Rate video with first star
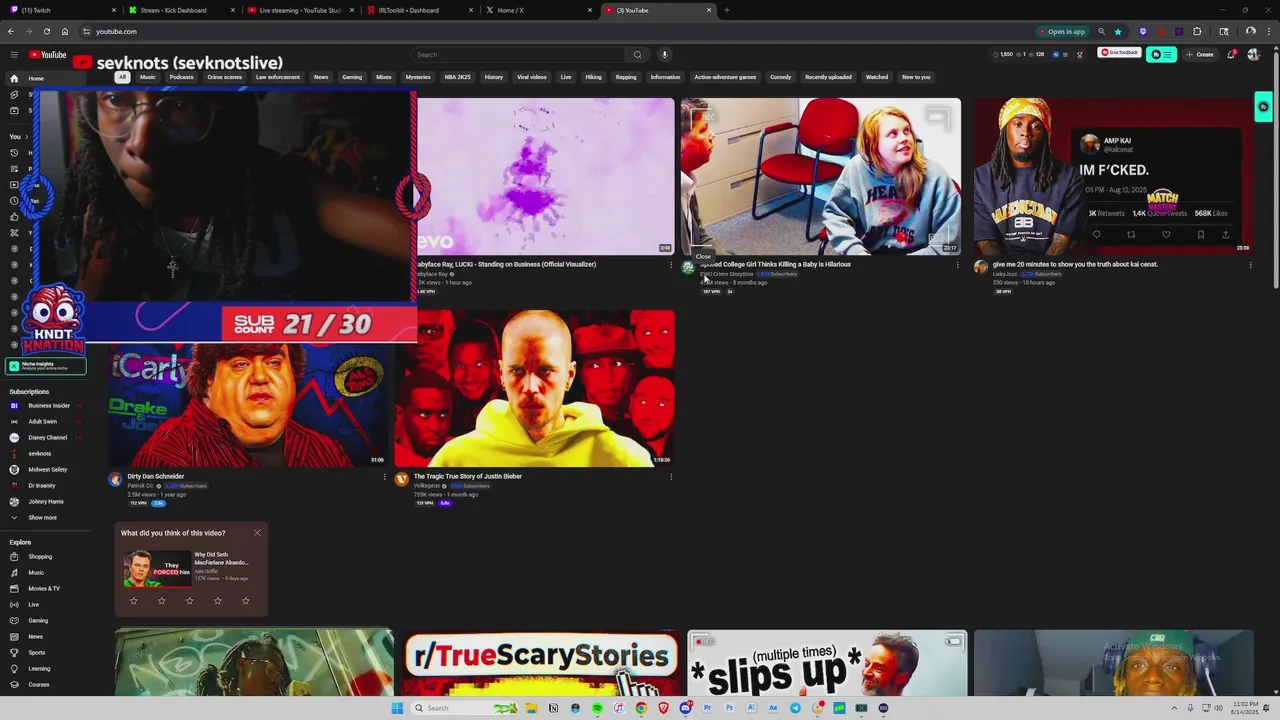 coord(134,601)
